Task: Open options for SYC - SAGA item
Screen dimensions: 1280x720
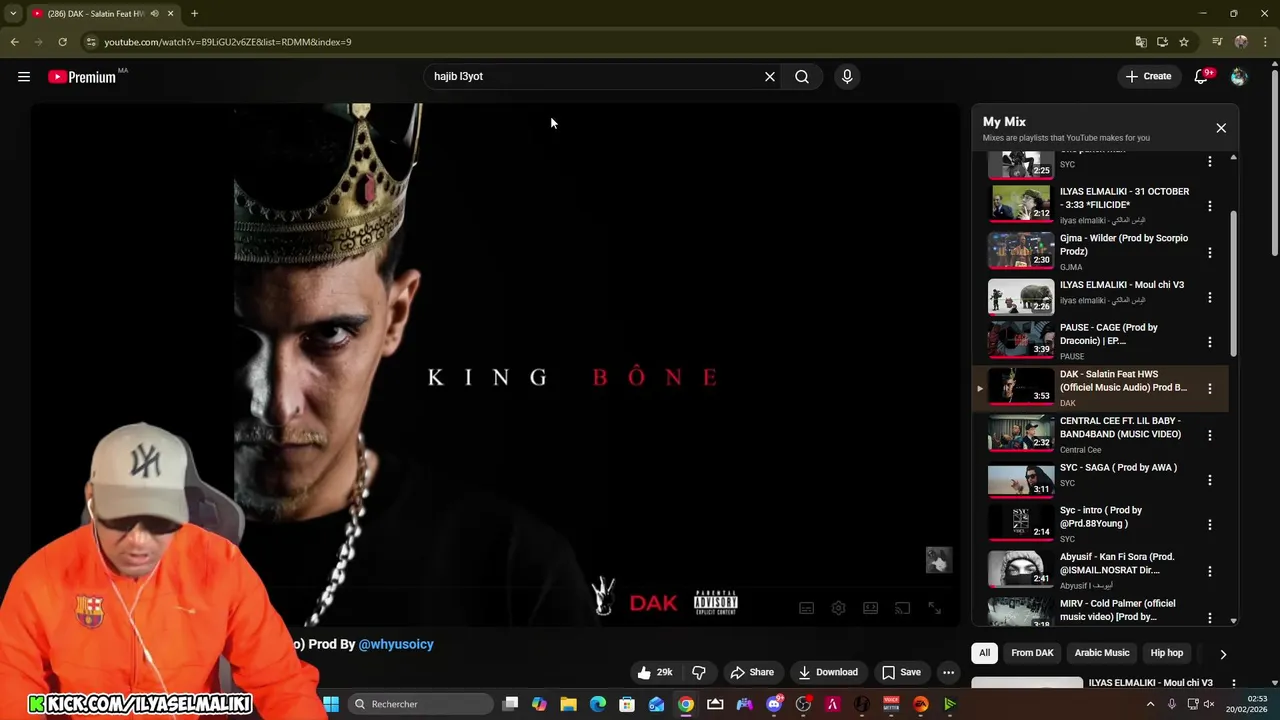Action: pos(1210,480)
